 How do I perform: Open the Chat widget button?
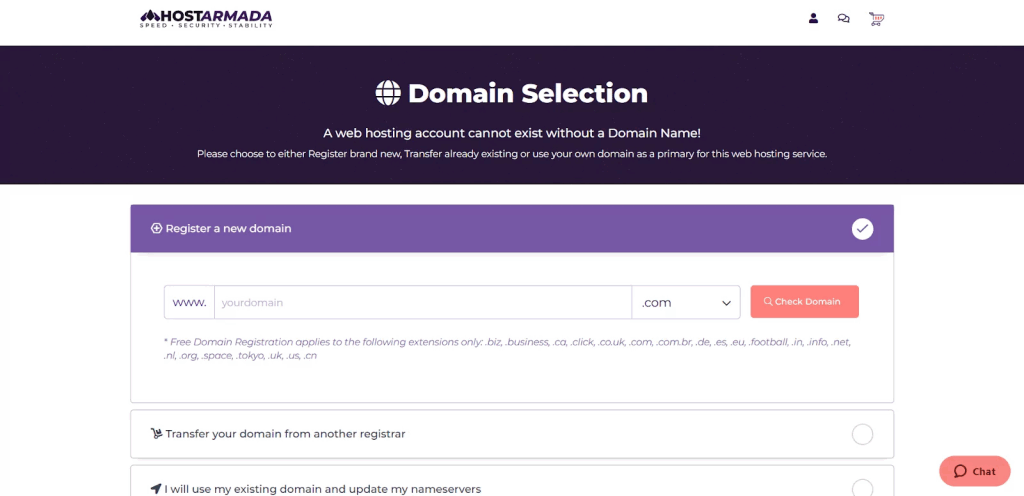(x=974, y=471)
